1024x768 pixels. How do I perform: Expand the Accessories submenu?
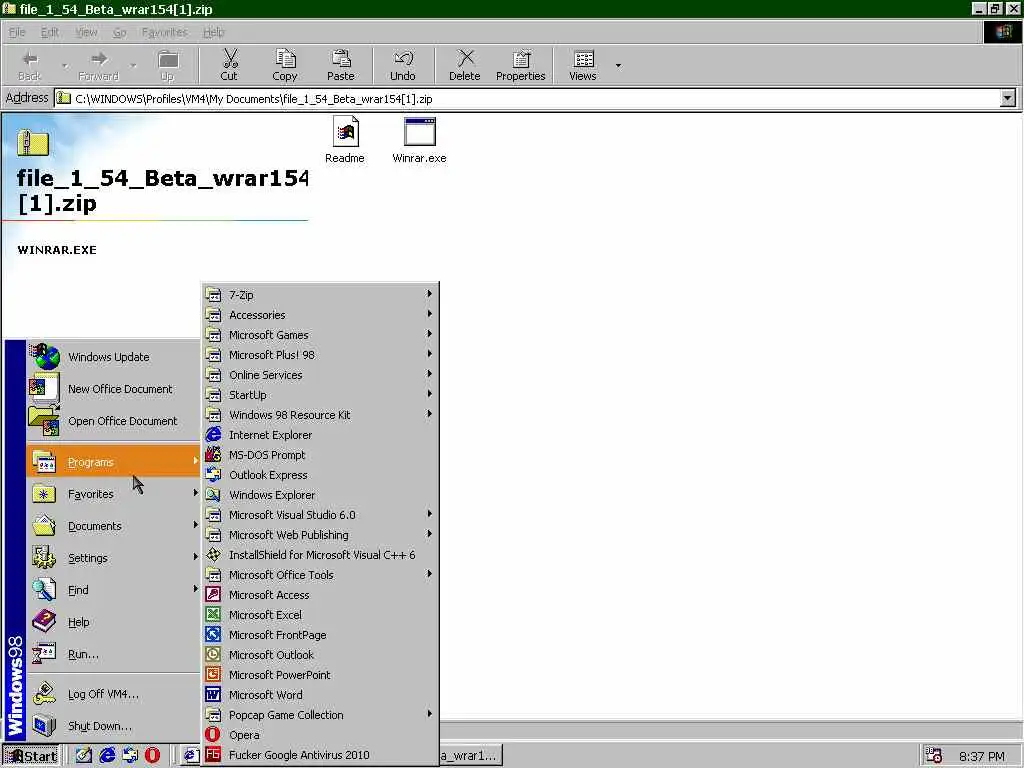(x=320, y=315)
